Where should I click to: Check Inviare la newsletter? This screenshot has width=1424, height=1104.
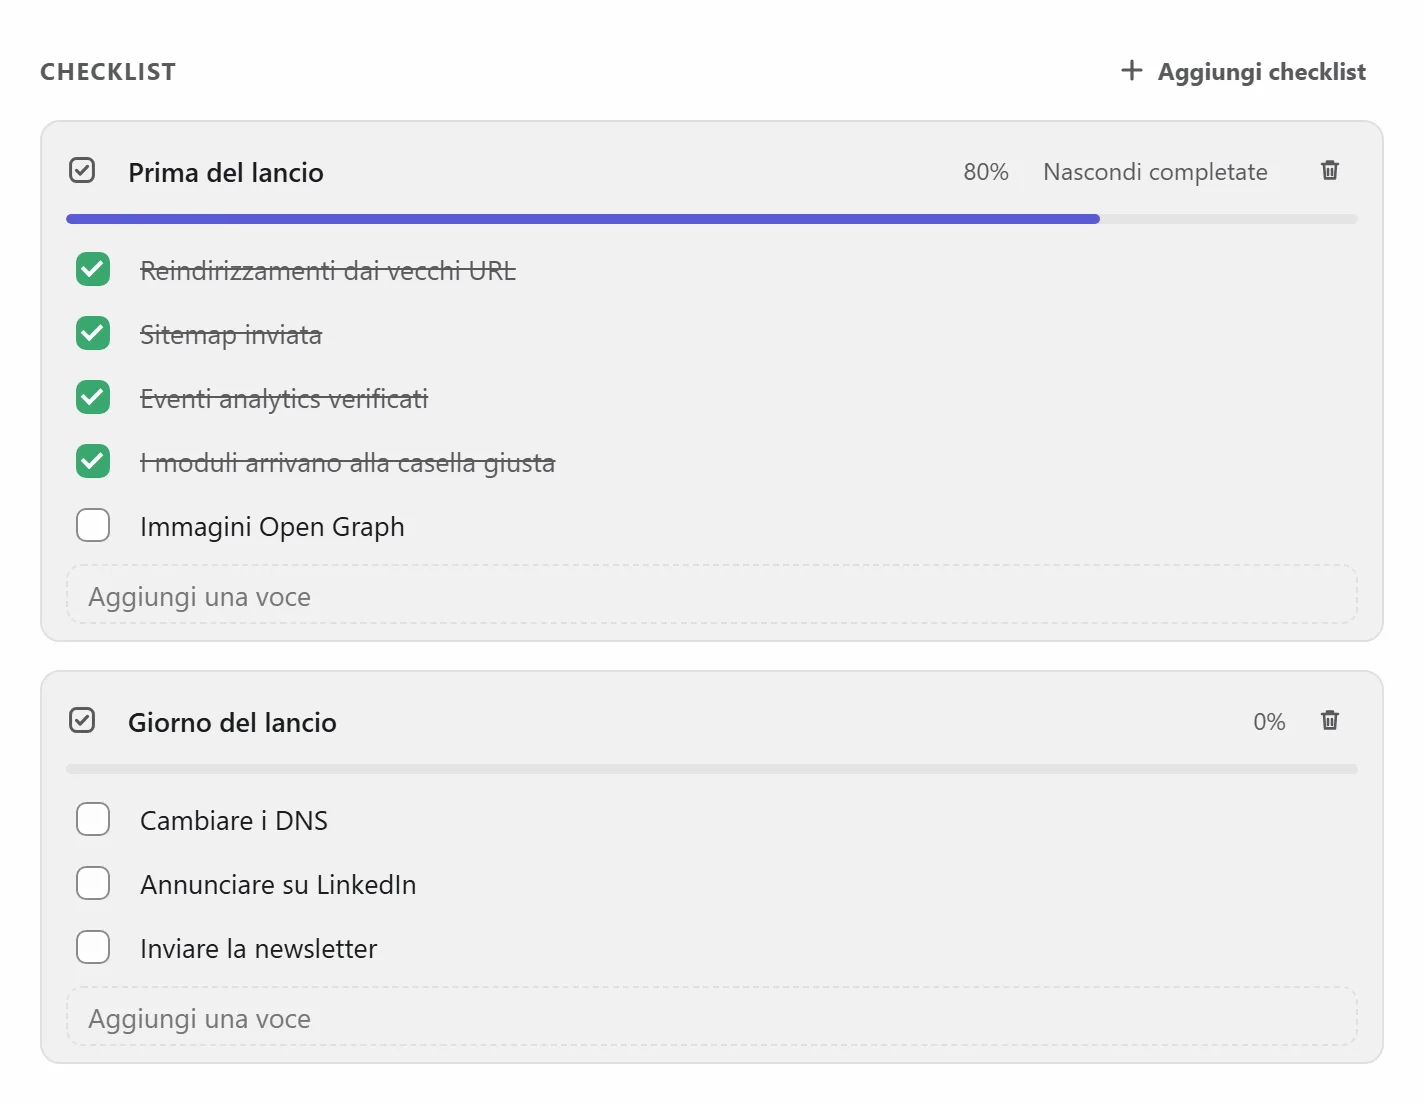tap(93, 947)
